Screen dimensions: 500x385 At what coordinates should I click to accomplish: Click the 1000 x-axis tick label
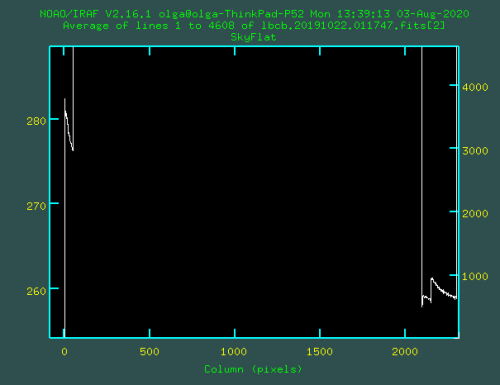click(x=234, y=352)
